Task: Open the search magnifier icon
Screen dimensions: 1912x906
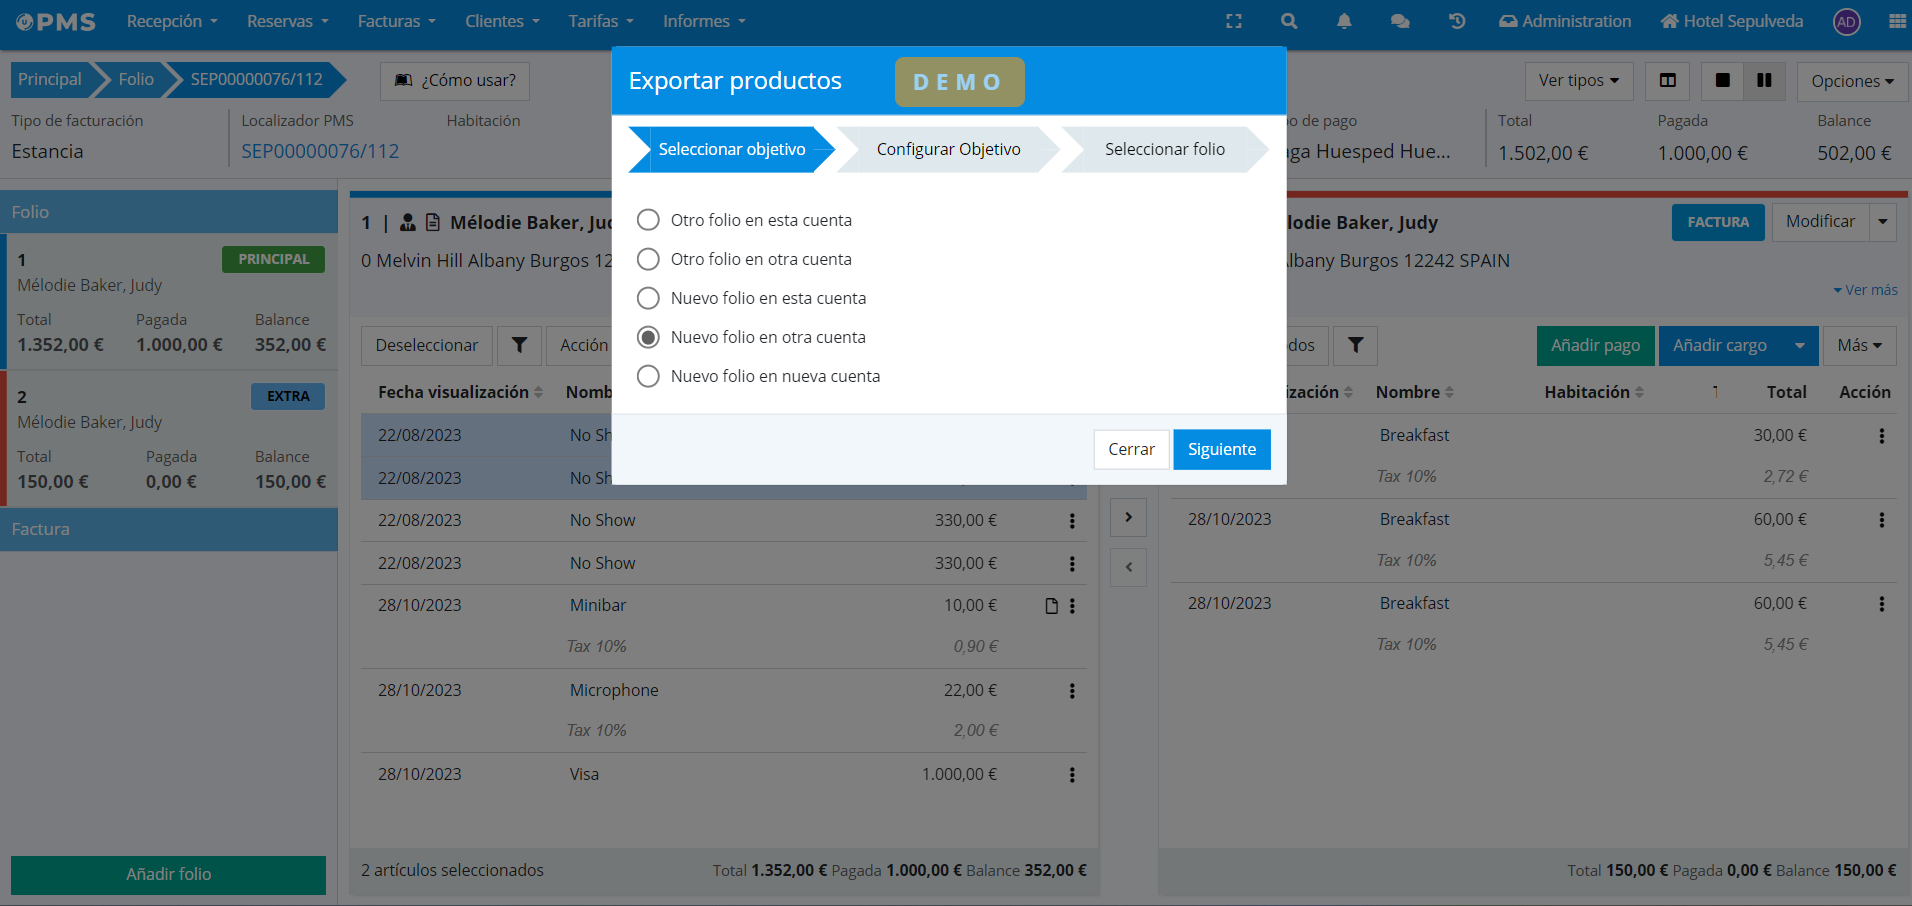Action: [1289, 21]
